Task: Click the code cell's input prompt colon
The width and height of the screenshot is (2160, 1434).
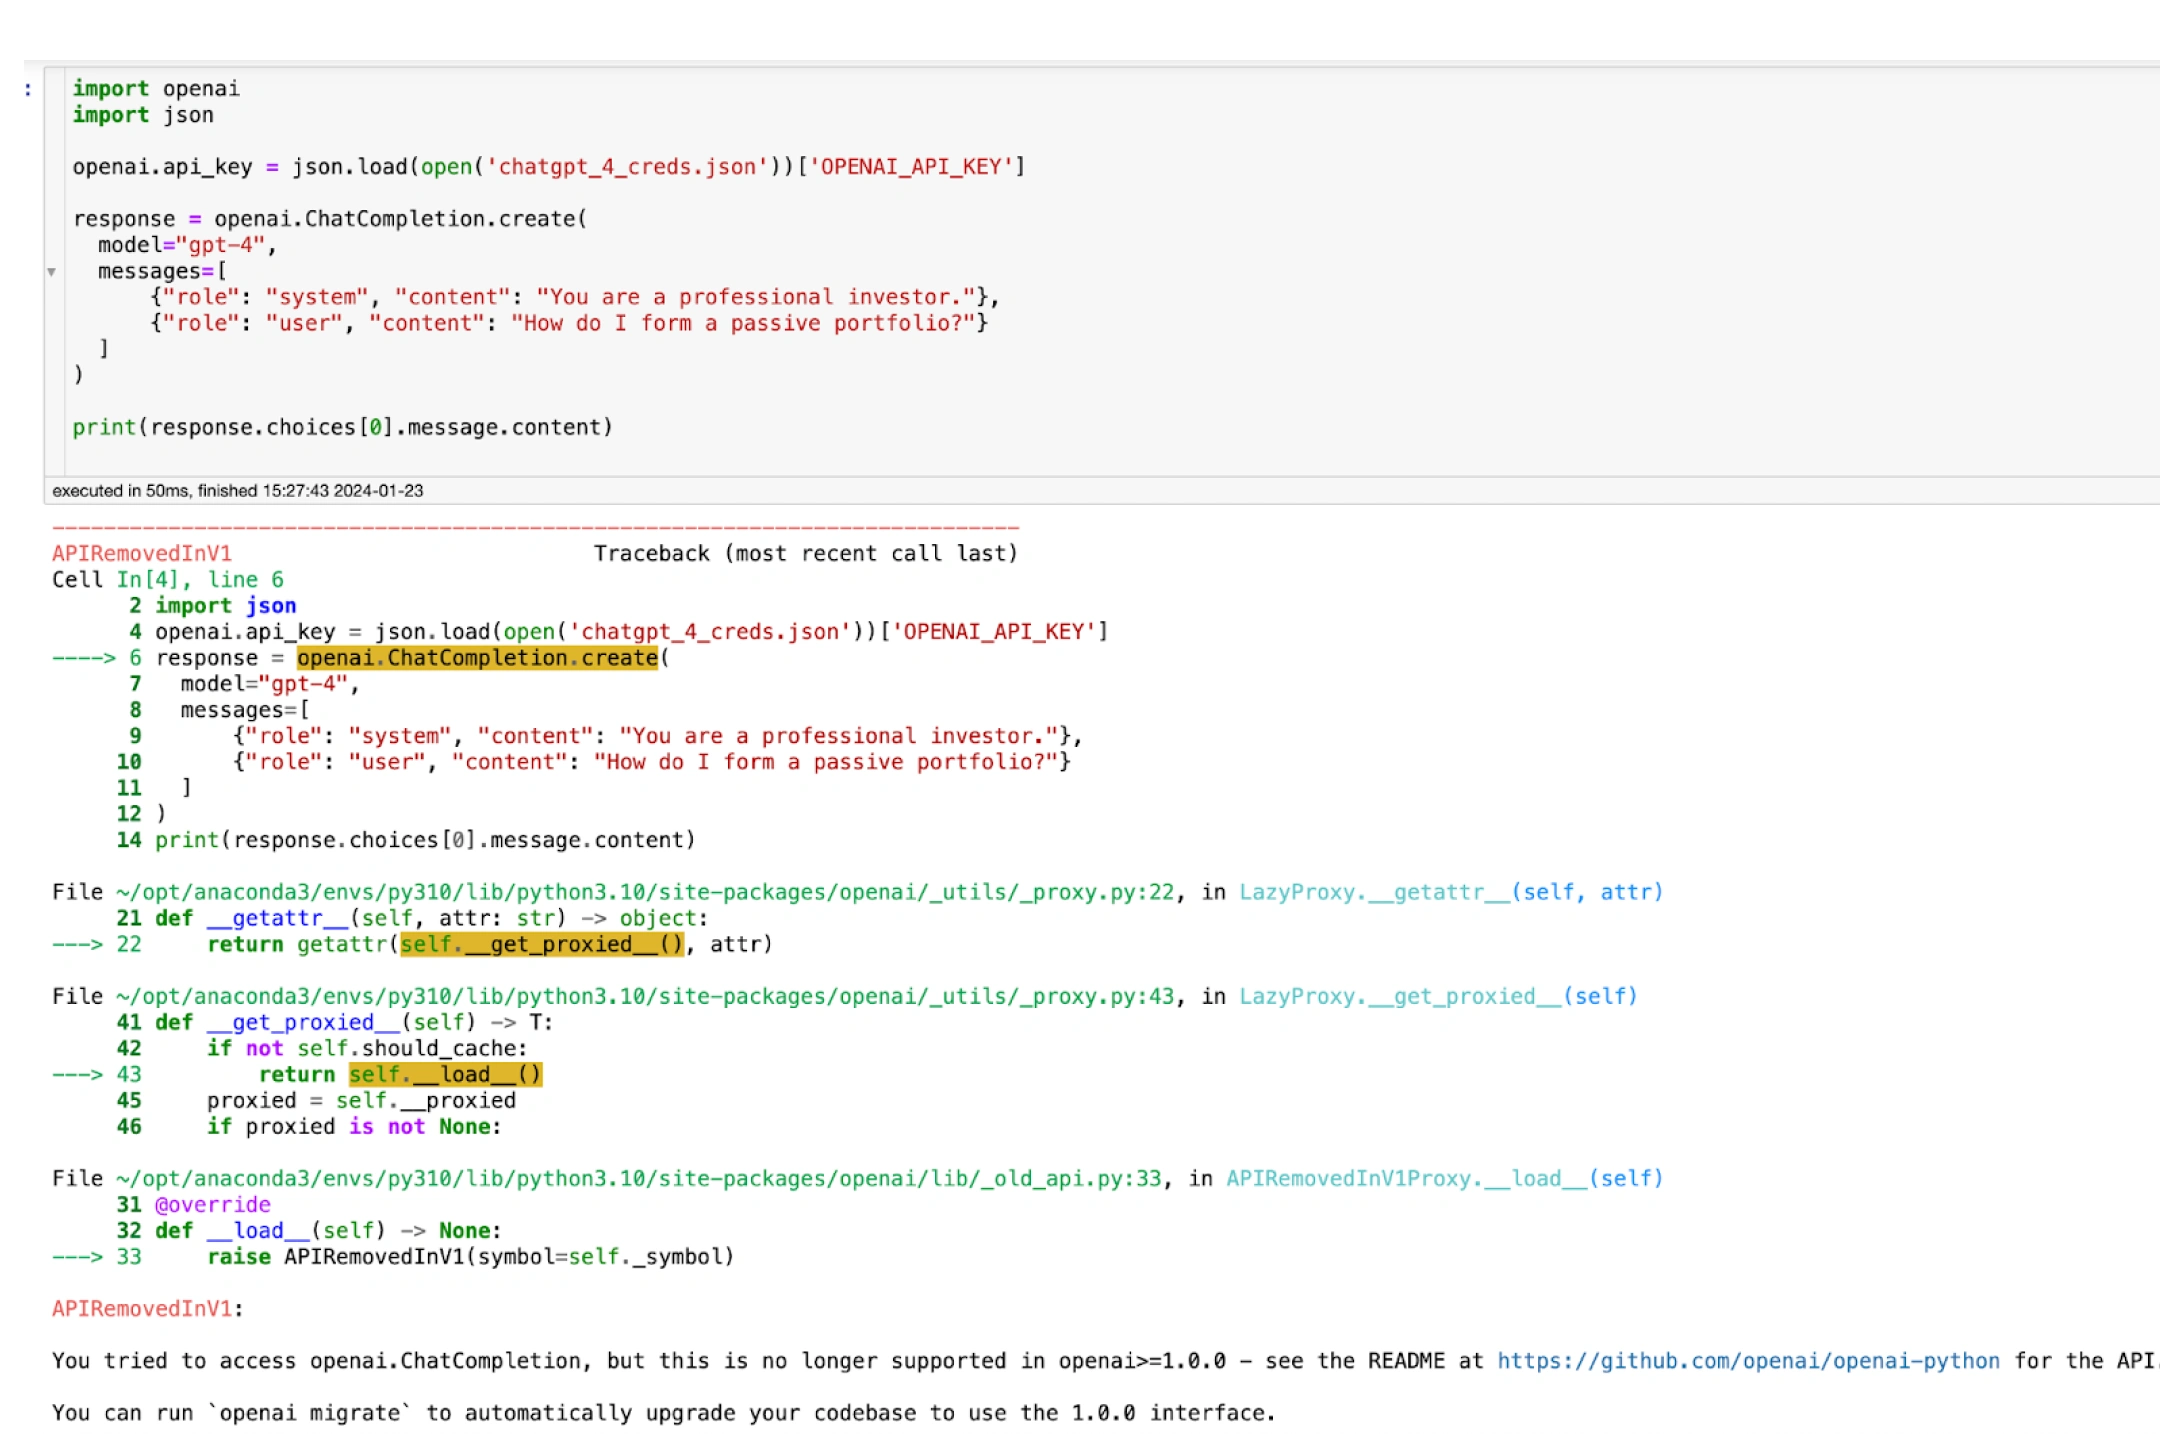Action: pos(28,90)
